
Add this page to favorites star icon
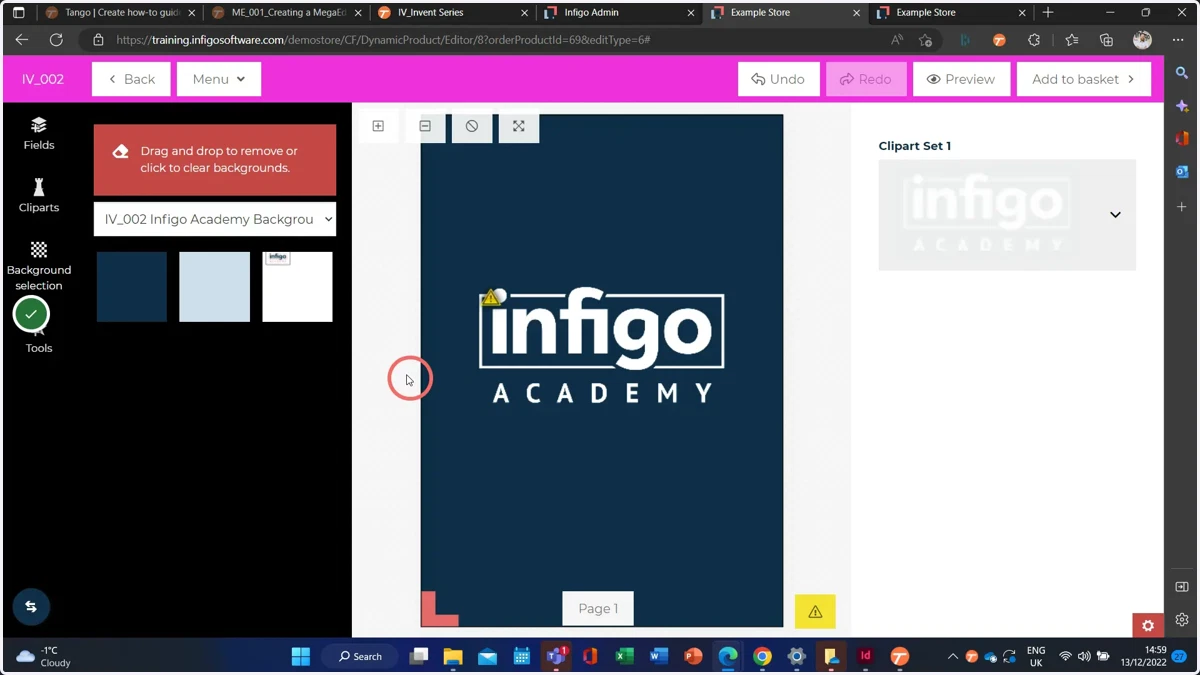point(926,40)
